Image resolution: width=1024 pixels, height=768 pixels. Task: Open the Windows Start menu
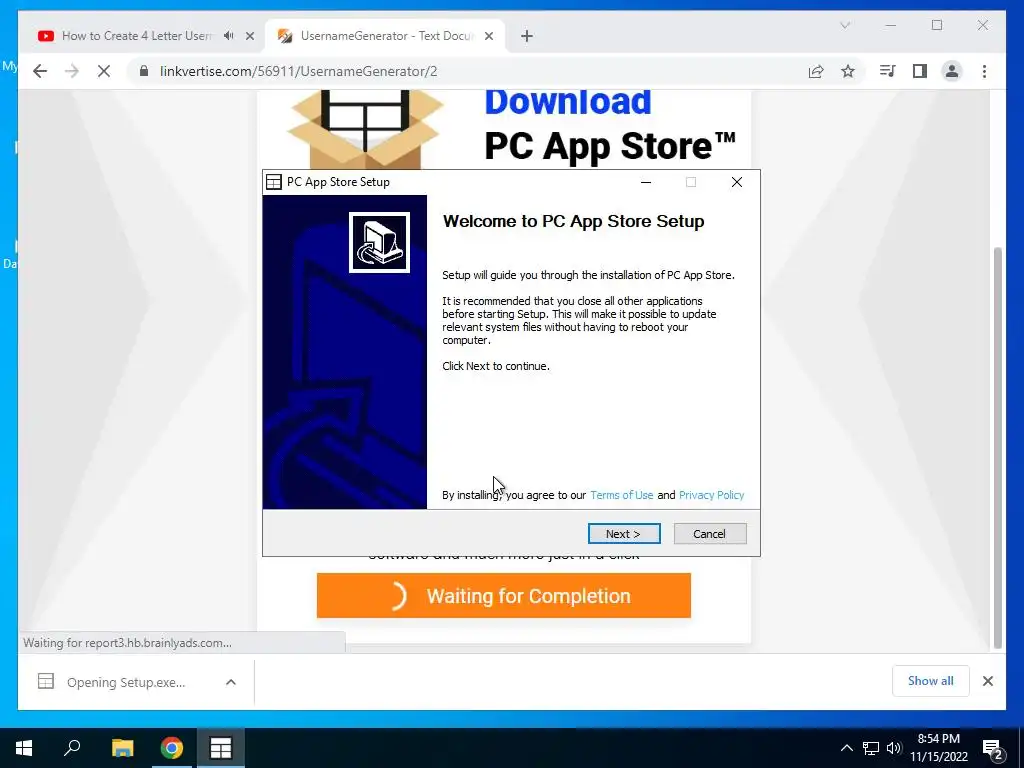[24, 748]
